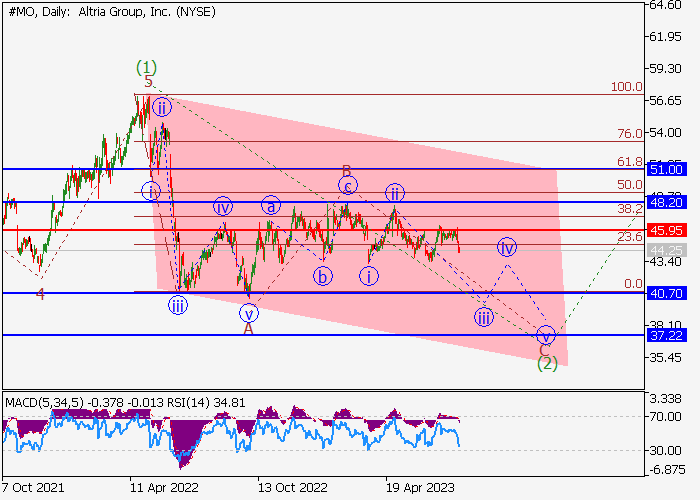Image resolution: width=700 pixels, height=500 pixels.
Task: Click the green (1) wave label
Action: pyautogui.click(x=146, y=68)
